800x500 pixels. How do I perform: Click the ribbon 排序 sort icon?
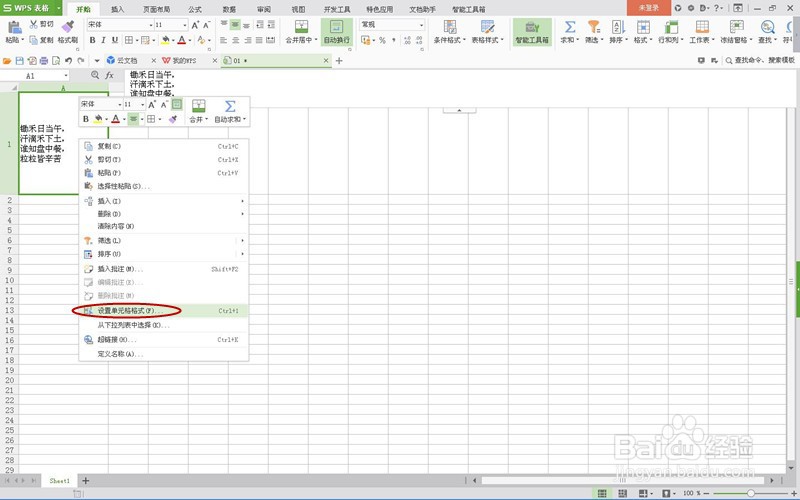point(618,27)
